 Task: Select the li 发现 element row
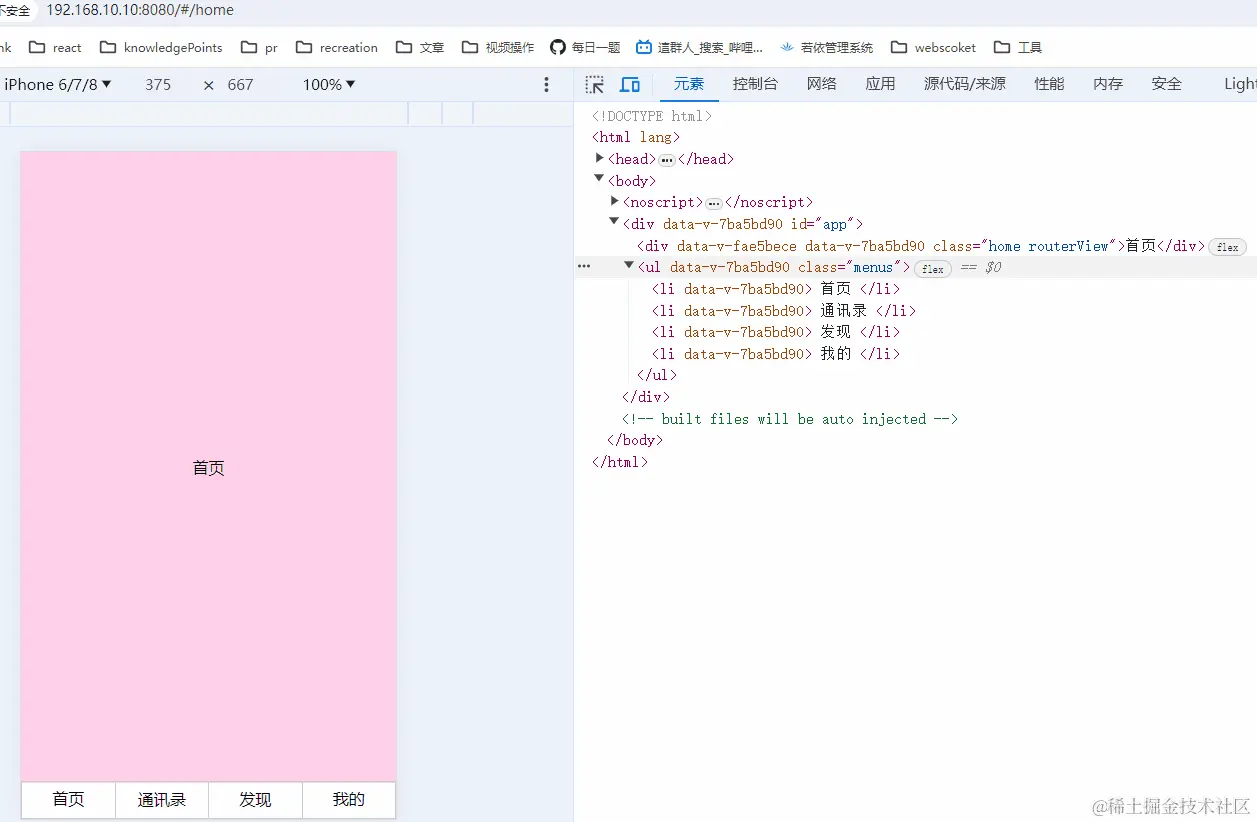775,332
